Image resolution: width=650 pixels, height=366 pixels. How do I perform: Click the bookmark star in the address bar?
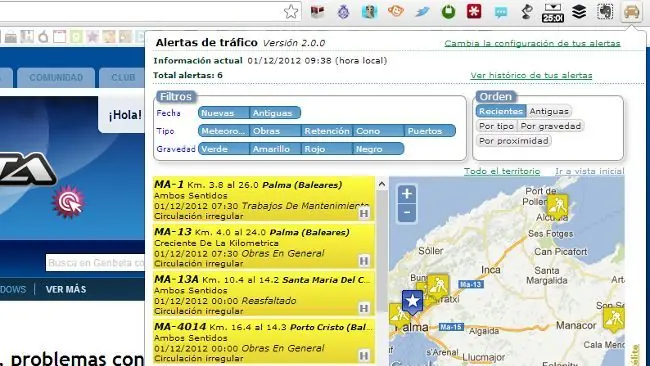(291, 12)
